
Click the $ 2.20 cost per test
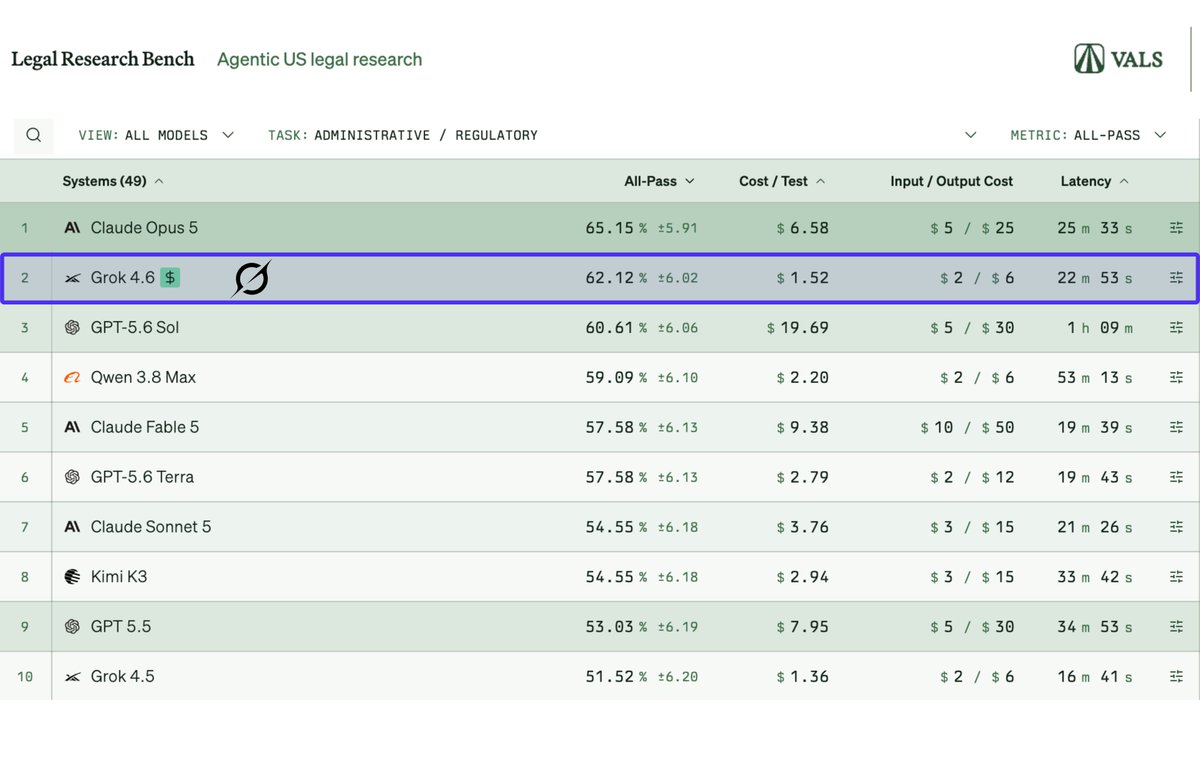click(x=803, y=378)
